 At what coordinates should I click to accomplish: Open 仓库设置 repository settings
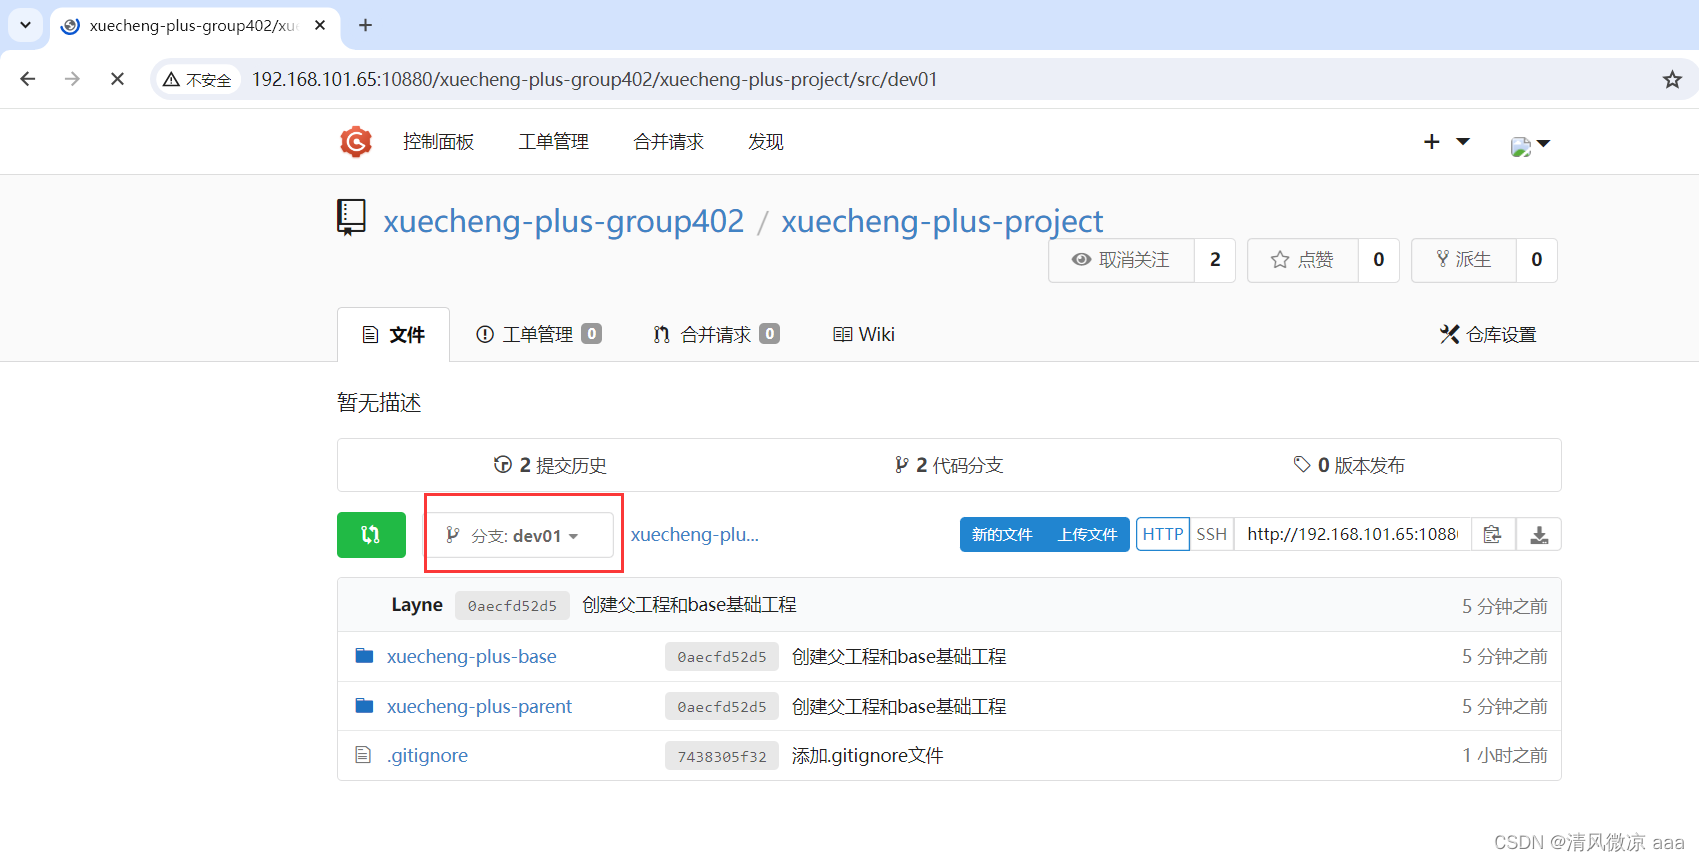(1488, 334)
